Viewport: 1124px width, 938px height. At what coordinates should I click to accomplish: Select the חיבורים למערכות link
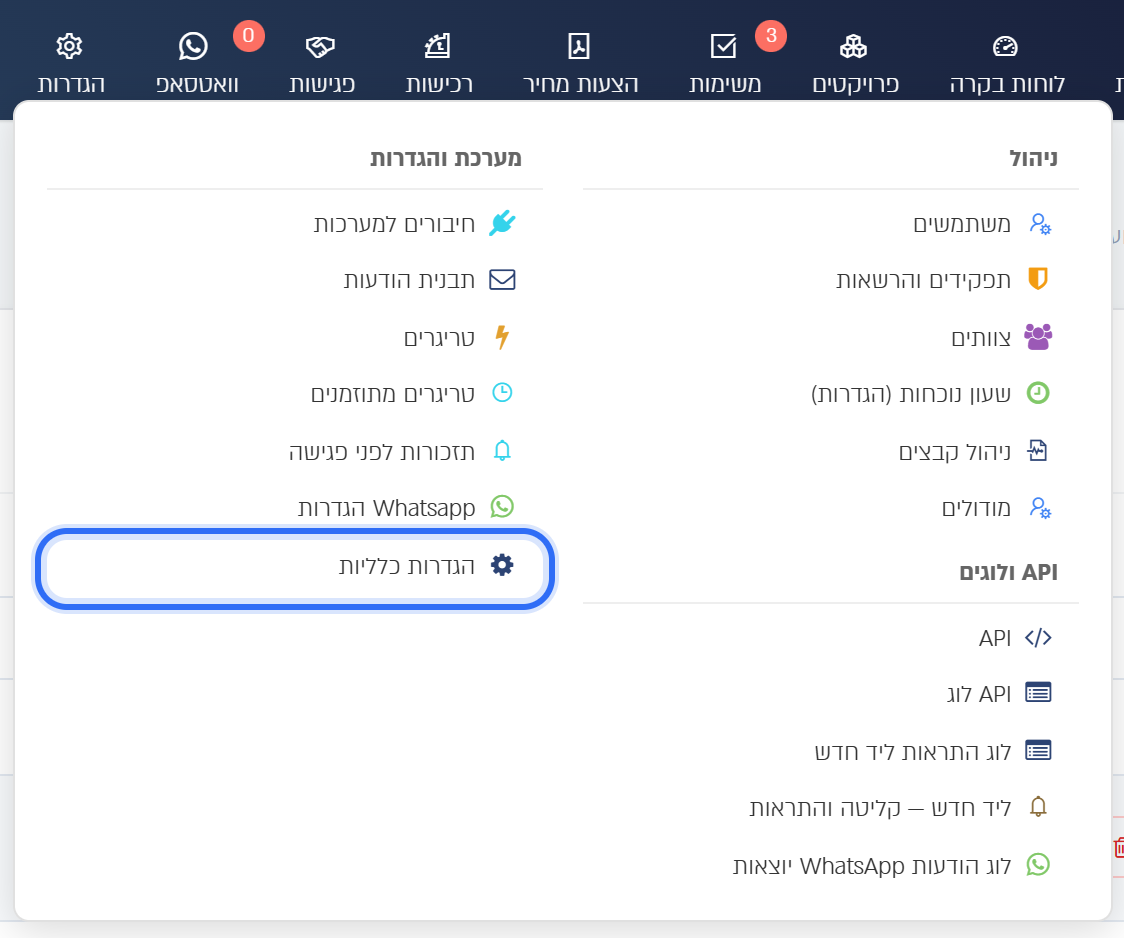[x=394, y=224]
